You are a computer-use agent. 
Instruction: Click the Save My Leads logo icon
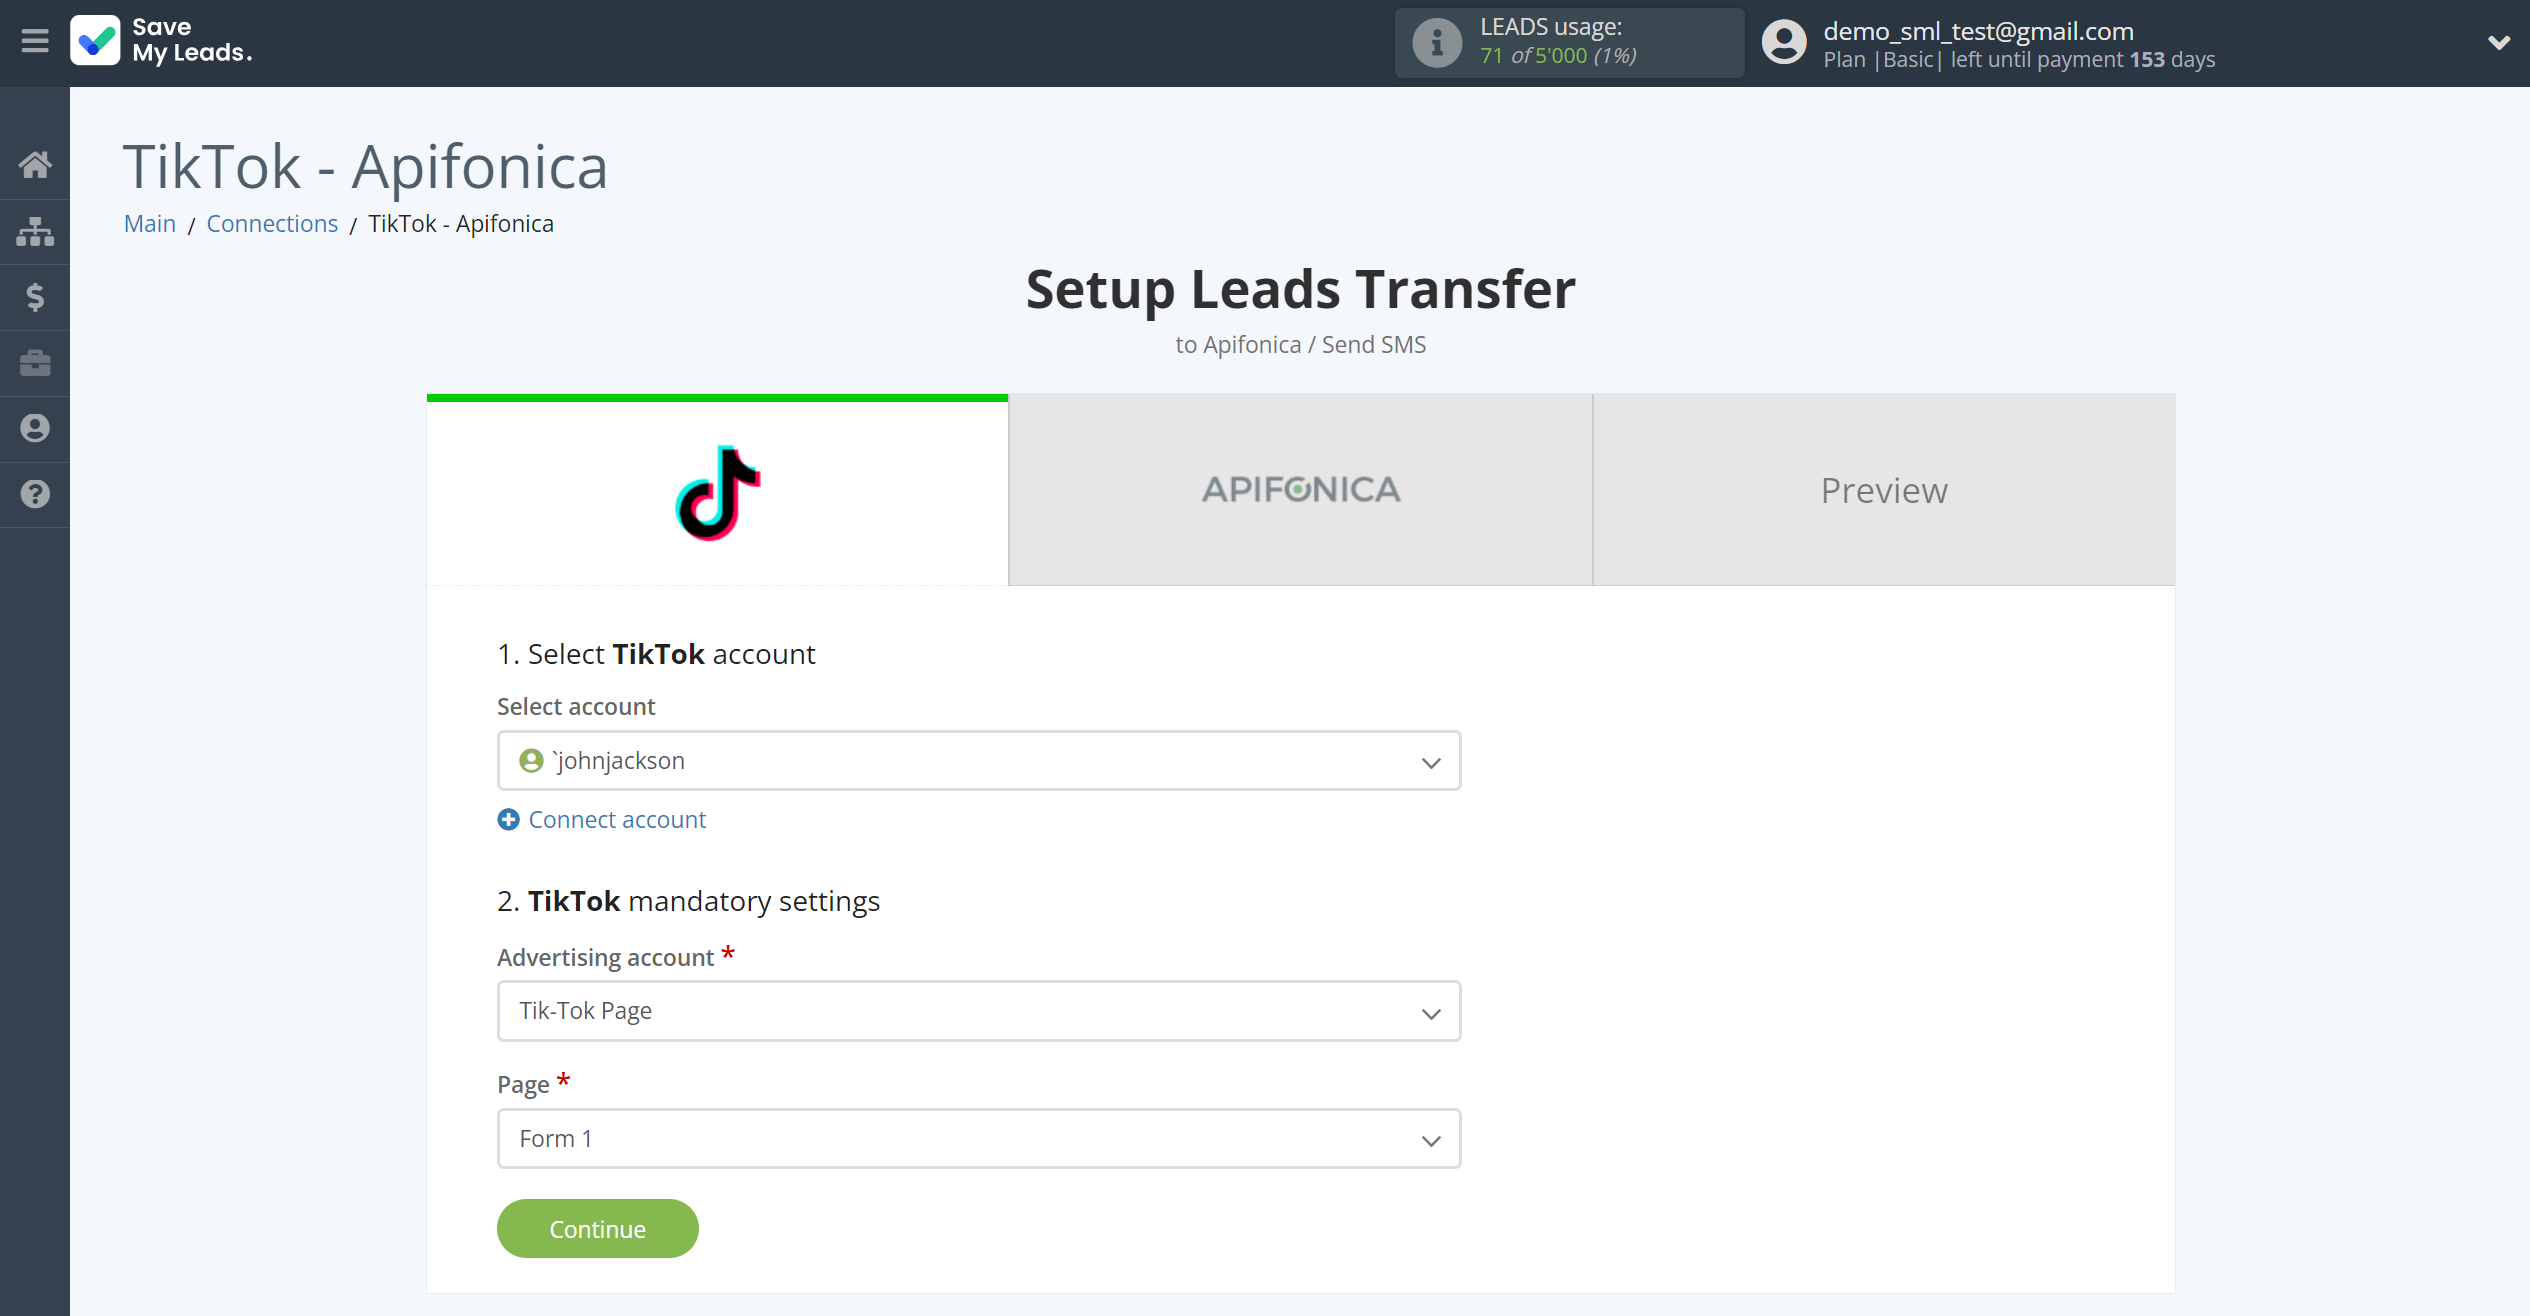tap(94, 40)
